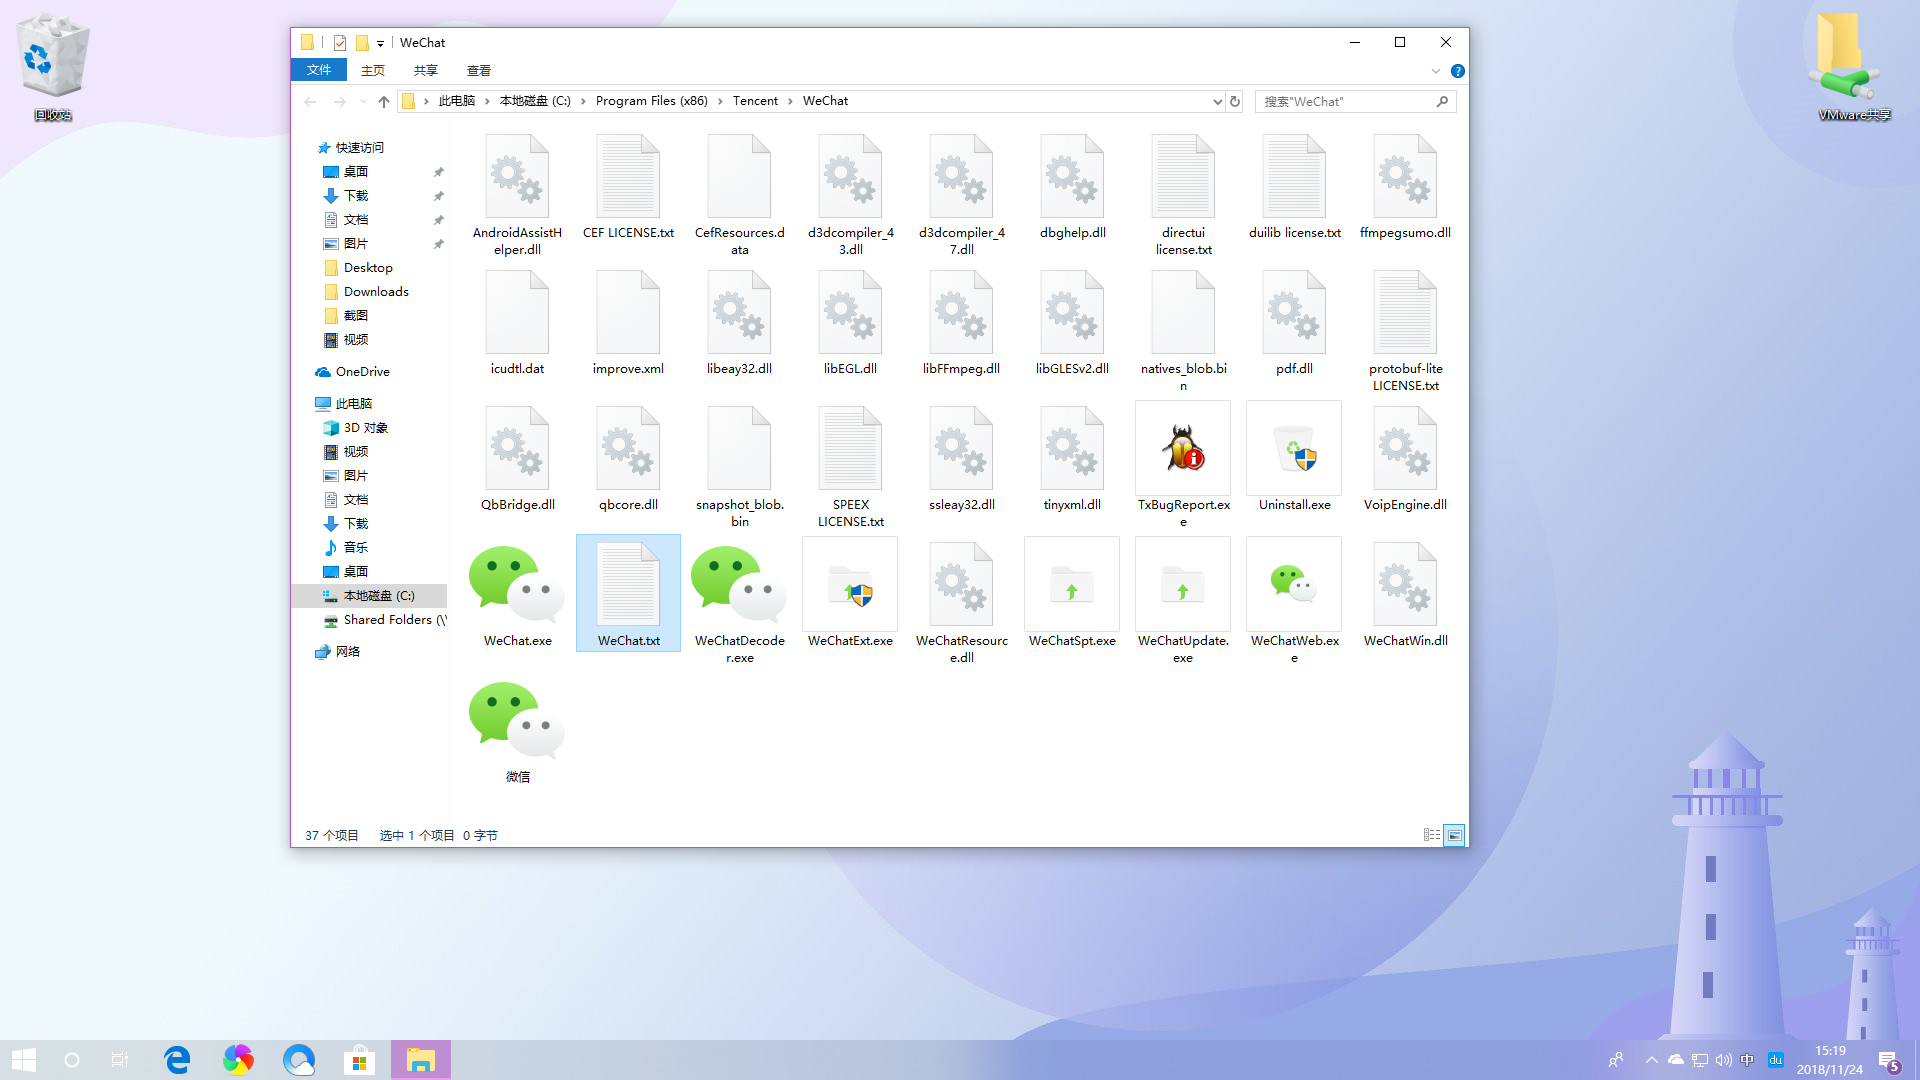Select the WeChatWeb.exe icon
The height and width of the screenshot is (1080, 1920).
click(1294, 585)
